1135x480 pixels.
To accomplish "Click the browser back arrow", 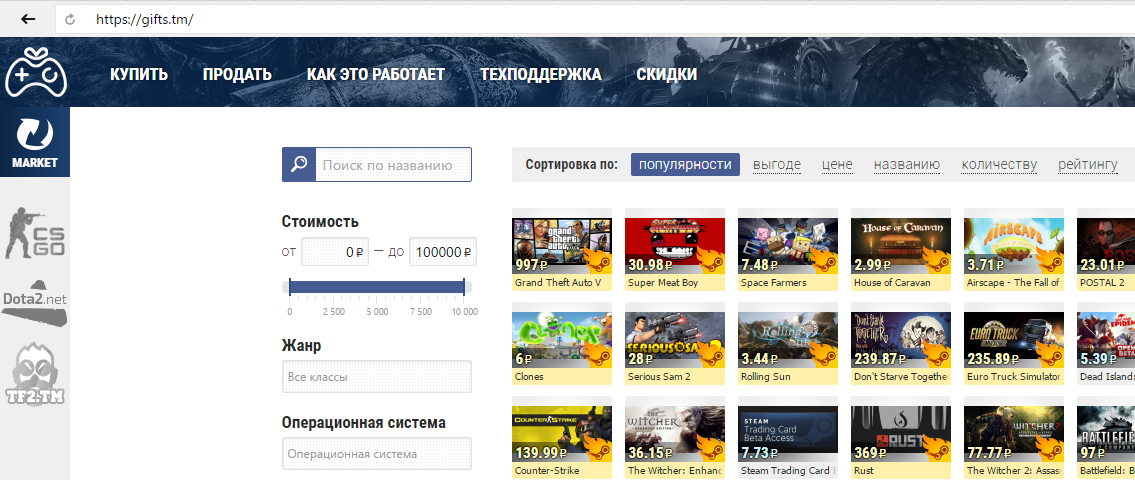I will (x=28, y=20).
